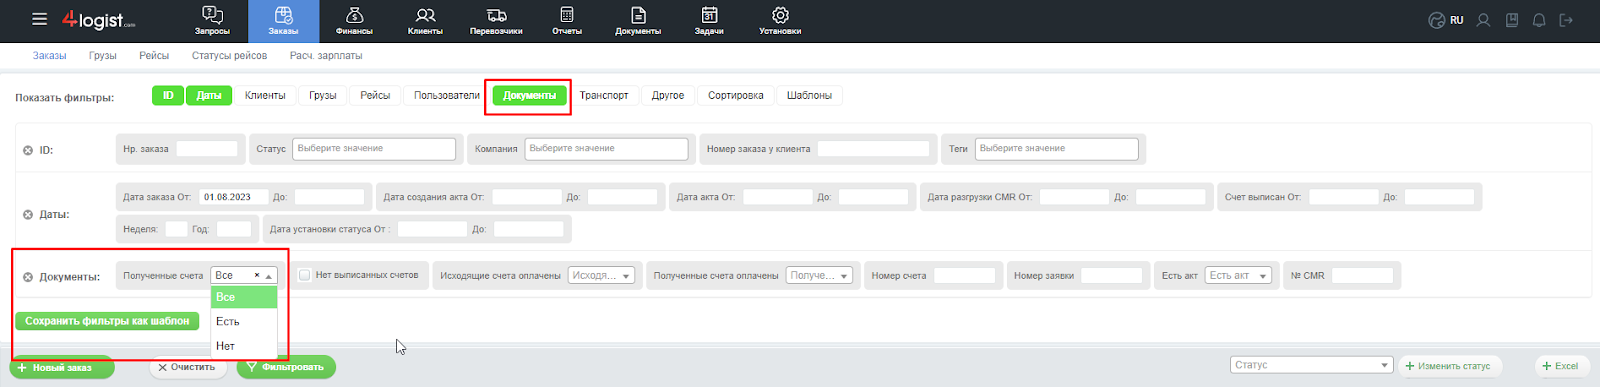
Task: Go to the Расч. зарплаты sub-tab
Action: pyautogui.click(x=326, y=56)
